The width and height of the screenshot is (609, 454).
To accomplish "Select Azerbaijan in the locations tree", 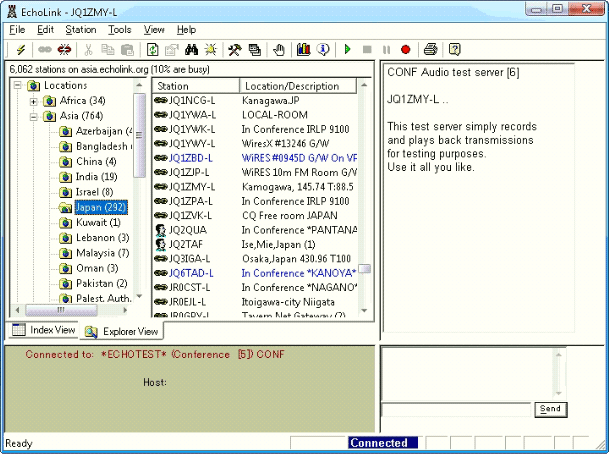I will [x=104, y=131].
